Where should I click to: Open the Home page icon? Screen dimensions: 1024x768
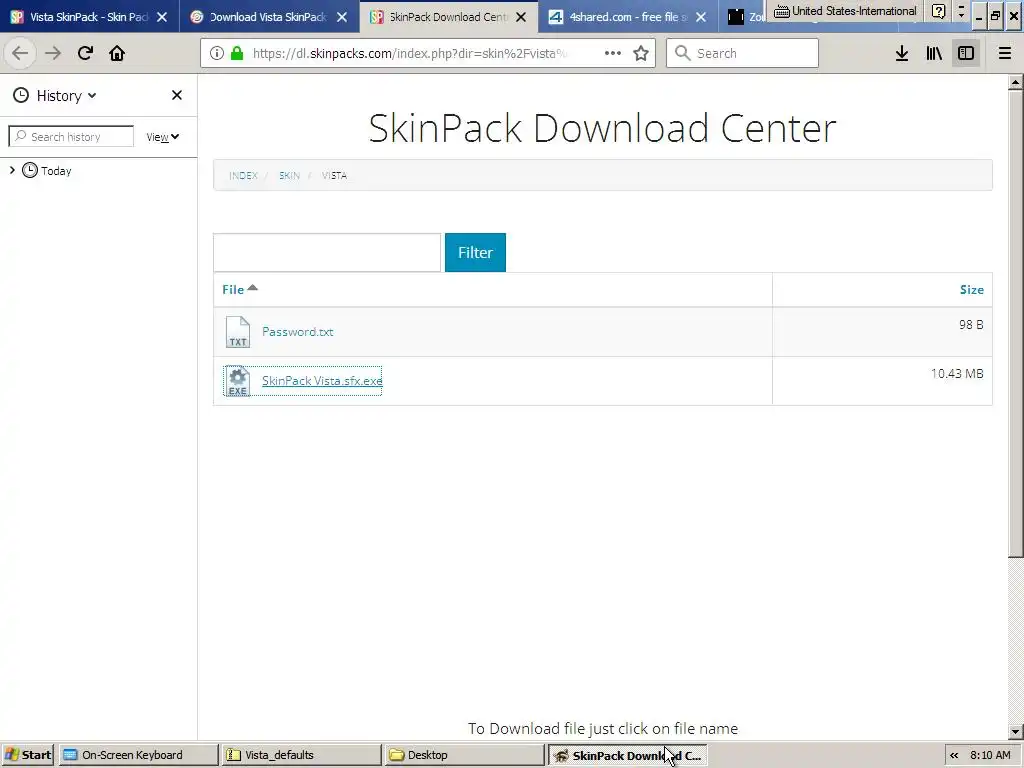point(117,53)
